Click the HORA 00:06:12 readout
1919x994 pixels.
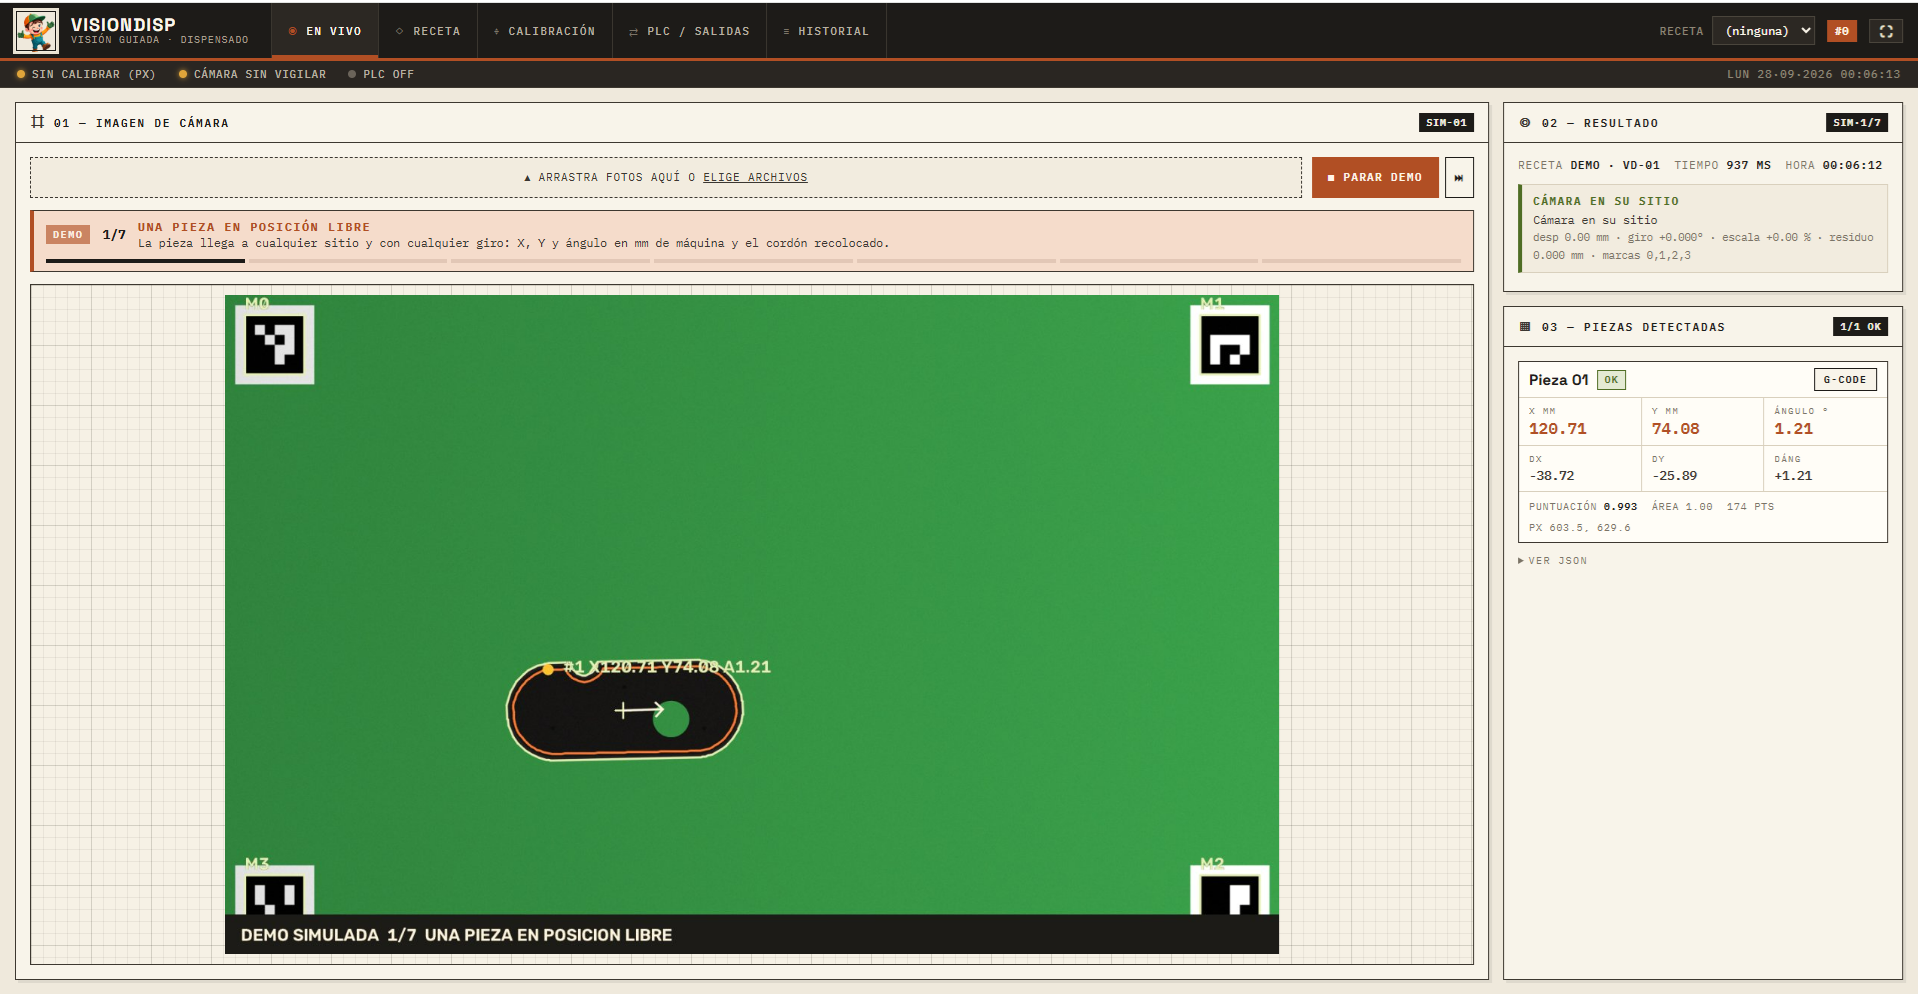(x=1834, y=165)
